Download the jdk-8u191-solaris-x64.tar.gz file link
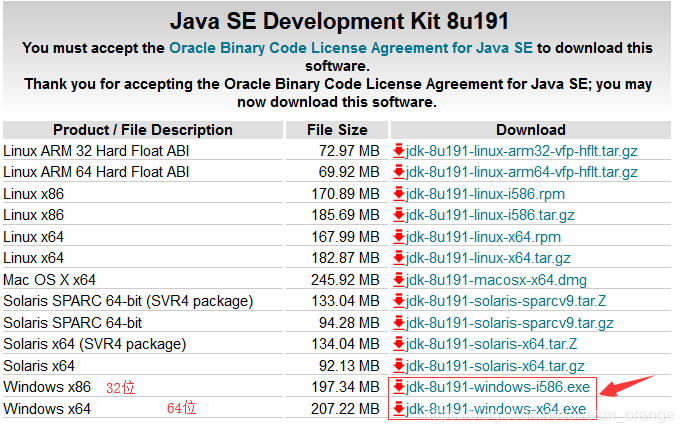This screenshot has height=433, width=684. point(496,366)
